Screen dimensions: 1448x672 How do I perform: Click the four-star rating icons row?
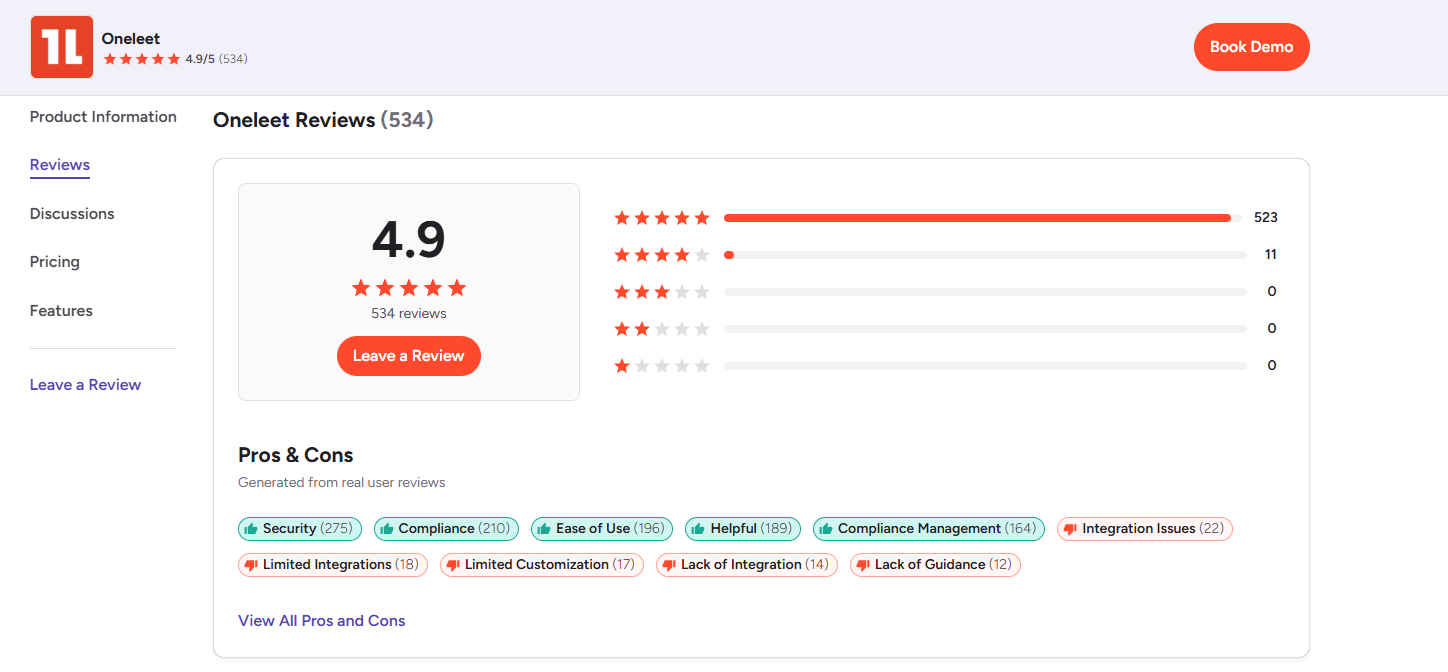pos(662,255)
